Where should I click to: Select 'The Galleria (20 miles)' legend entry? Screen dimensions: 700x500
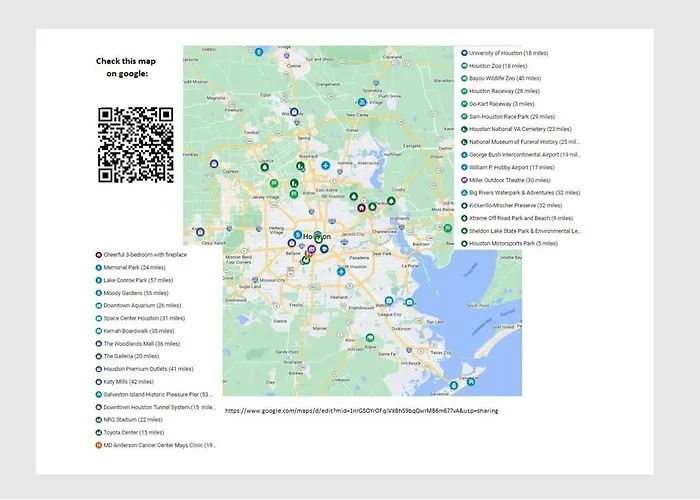pos(131,356)
